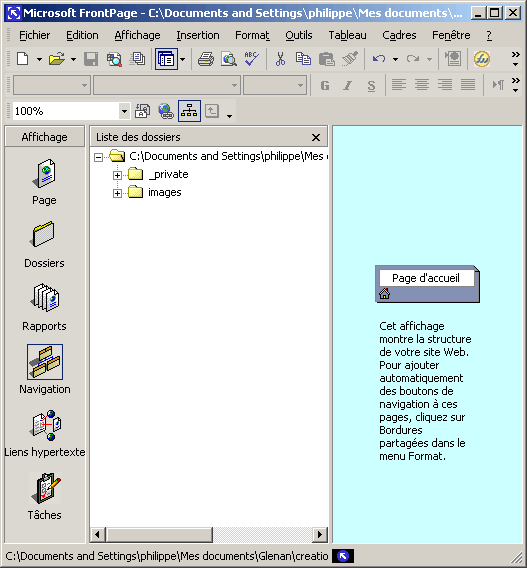
Task: Click the Save floppy disk icon
Action: (91, 59)
